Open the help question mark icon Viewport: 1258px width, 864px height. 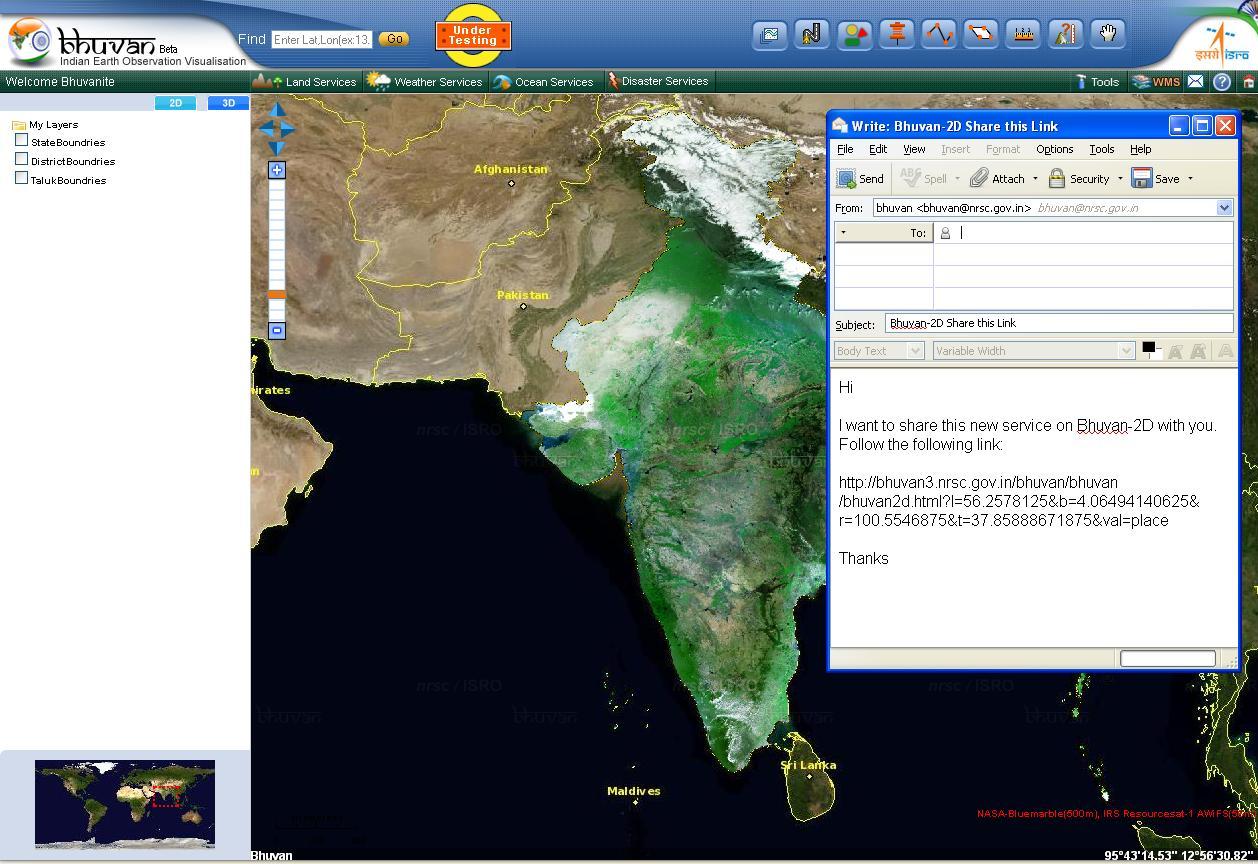click(x=1222, y=82)
